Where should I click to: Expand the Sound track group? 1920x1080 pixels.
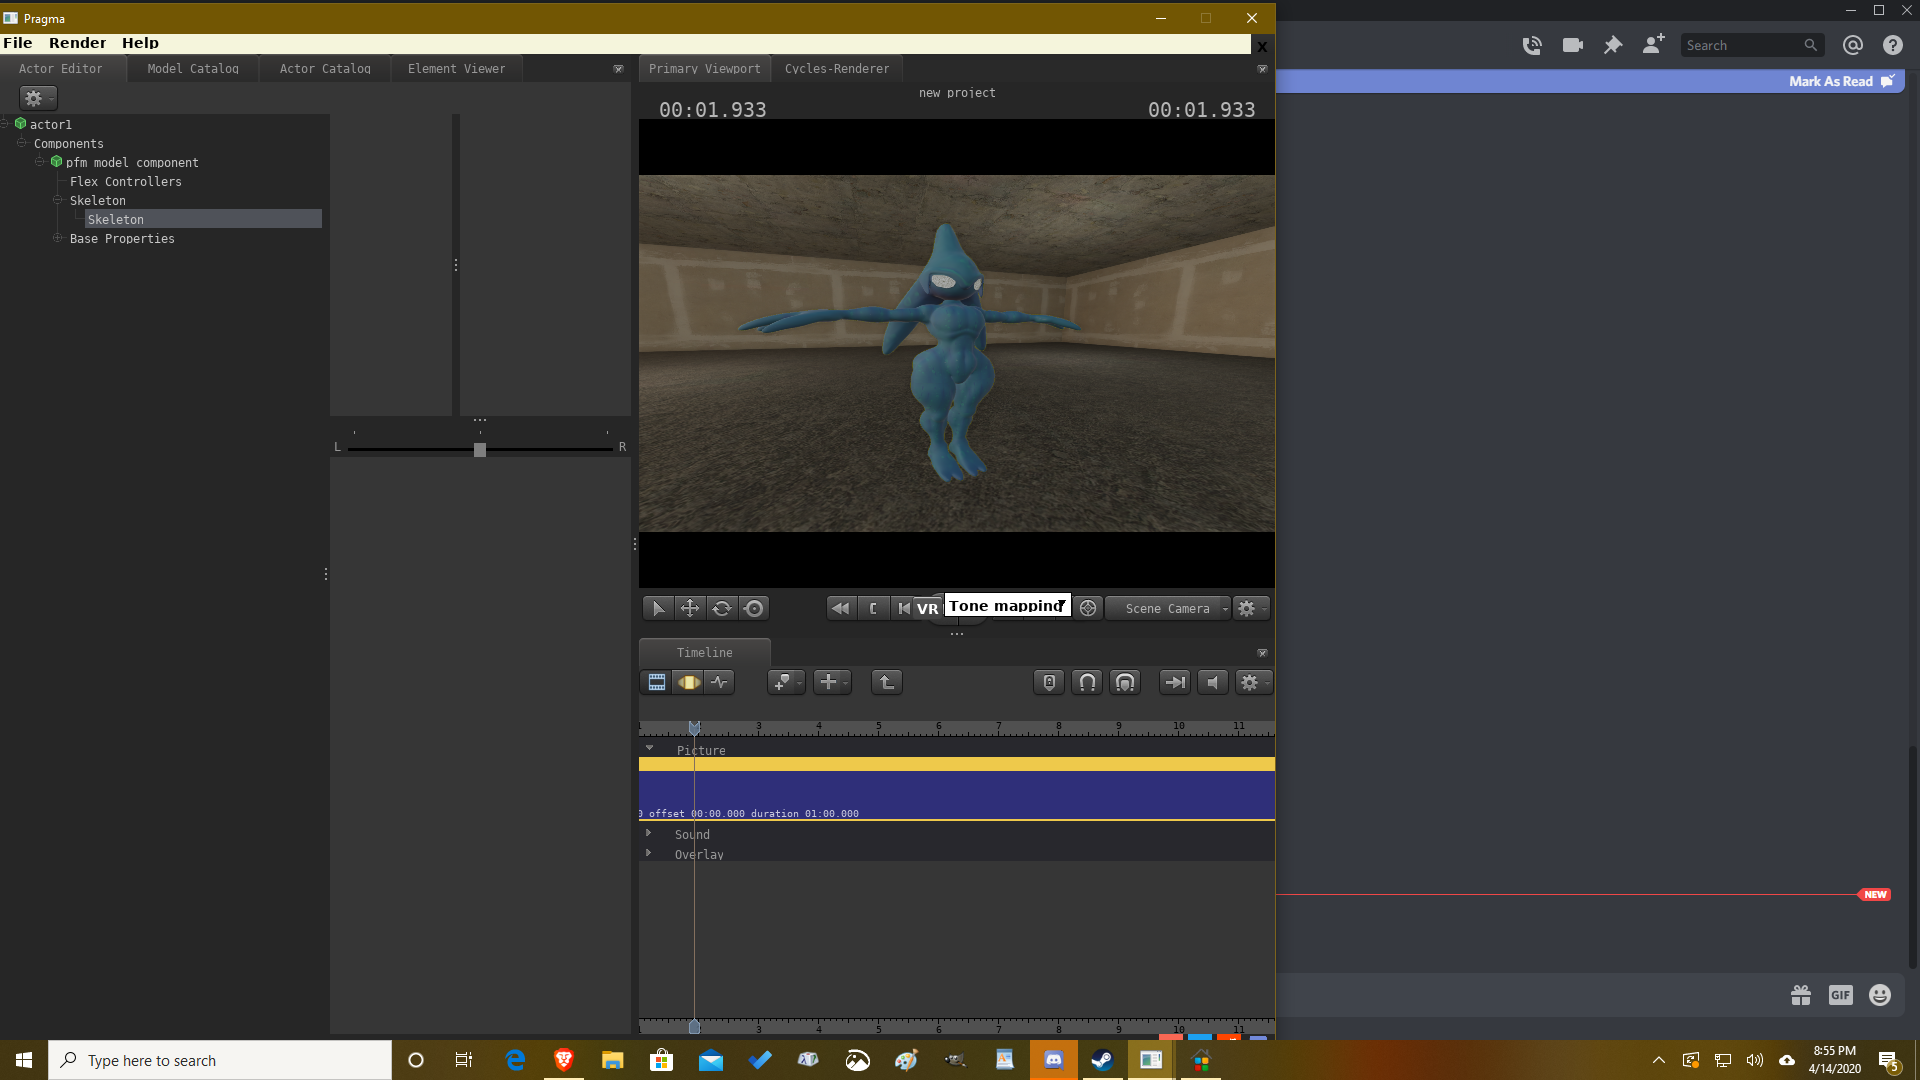649,833
